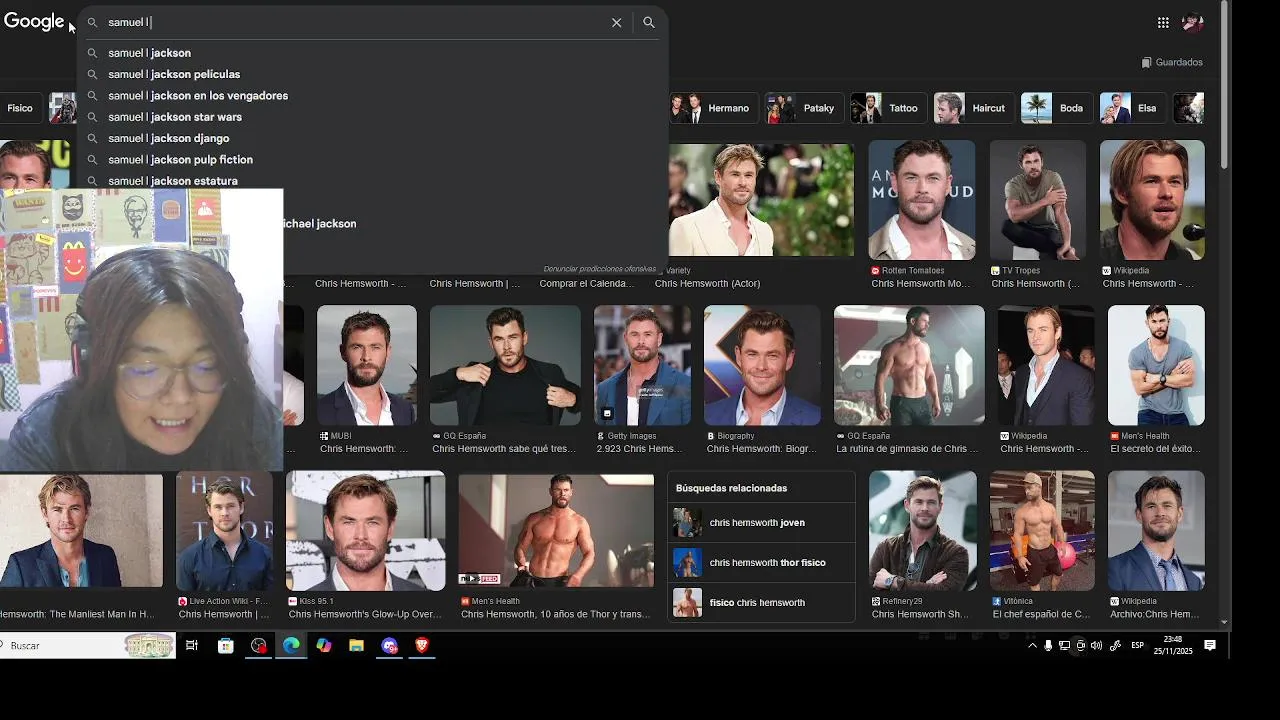Switch to Microsoft Edge in the taskbar

point(291,646)
